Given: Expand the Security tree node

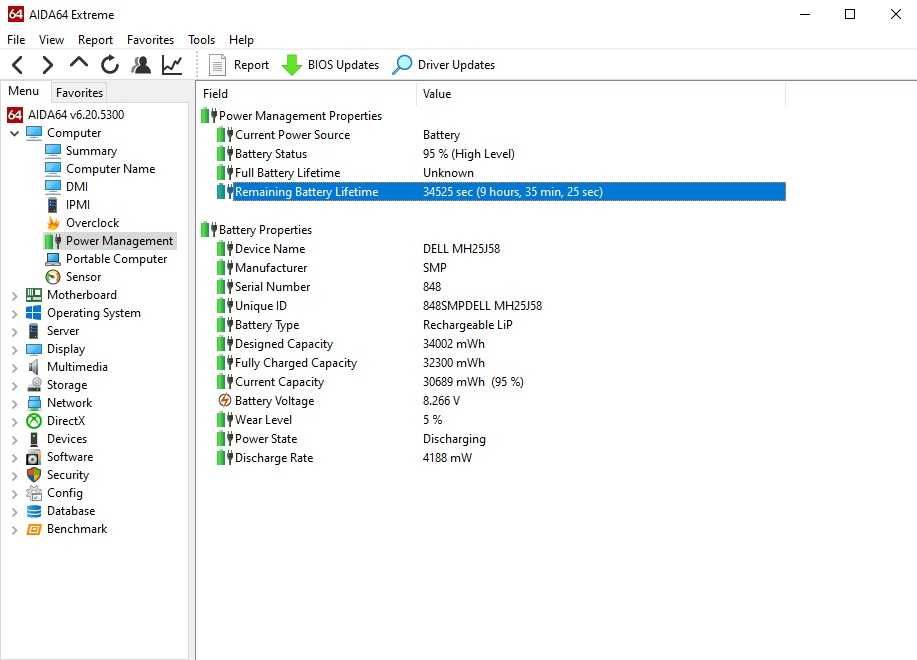Looking at the screenshot, I should [15, 476].
